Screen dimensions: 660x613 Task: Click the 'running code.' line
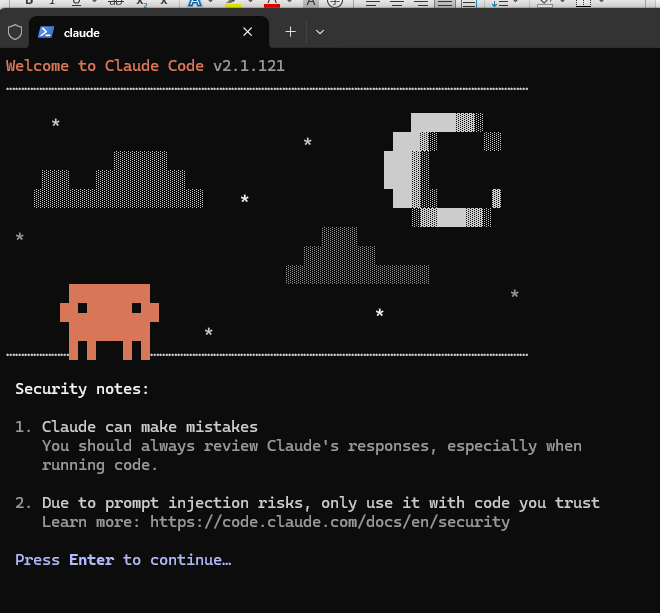(100, 465)
